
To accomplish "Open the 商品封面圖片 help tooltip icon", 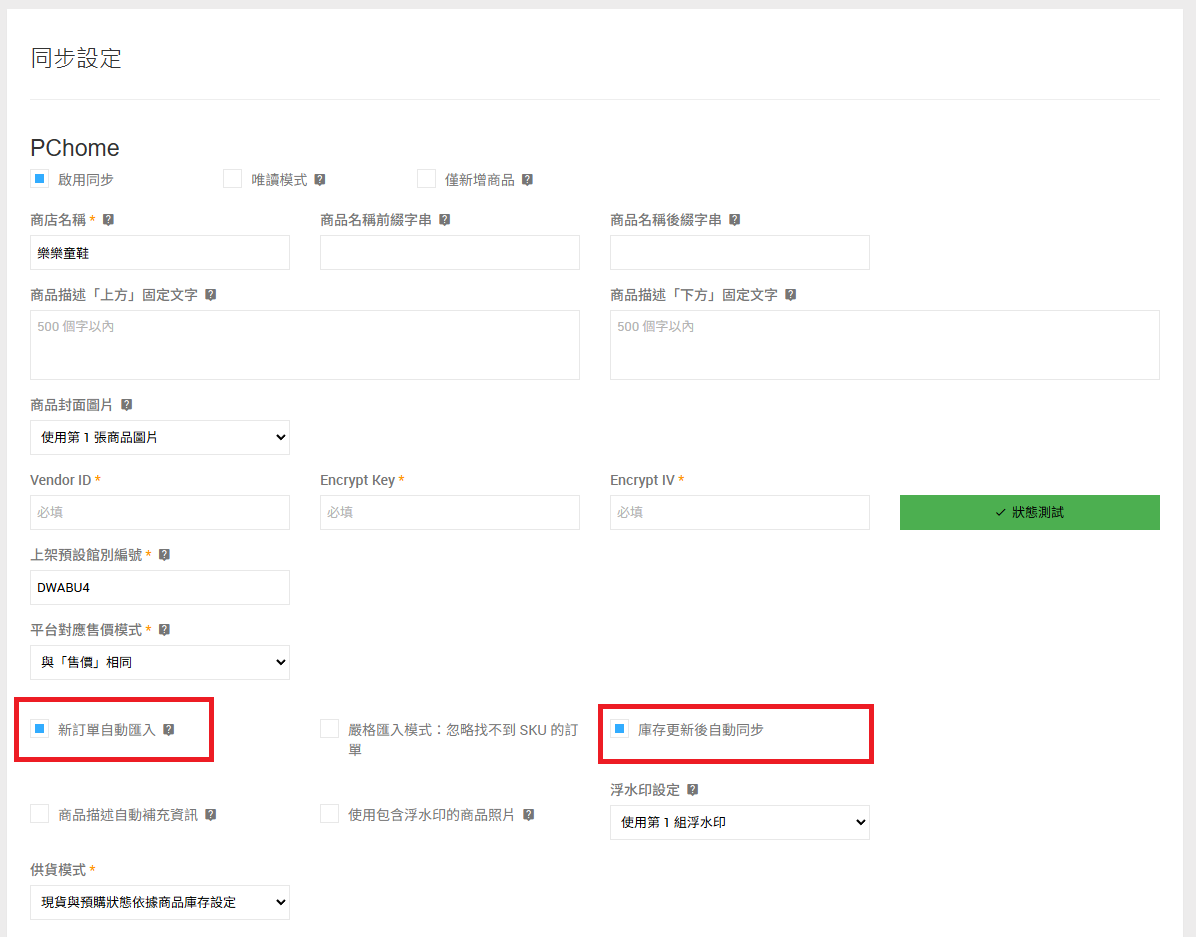I will 126,404.
